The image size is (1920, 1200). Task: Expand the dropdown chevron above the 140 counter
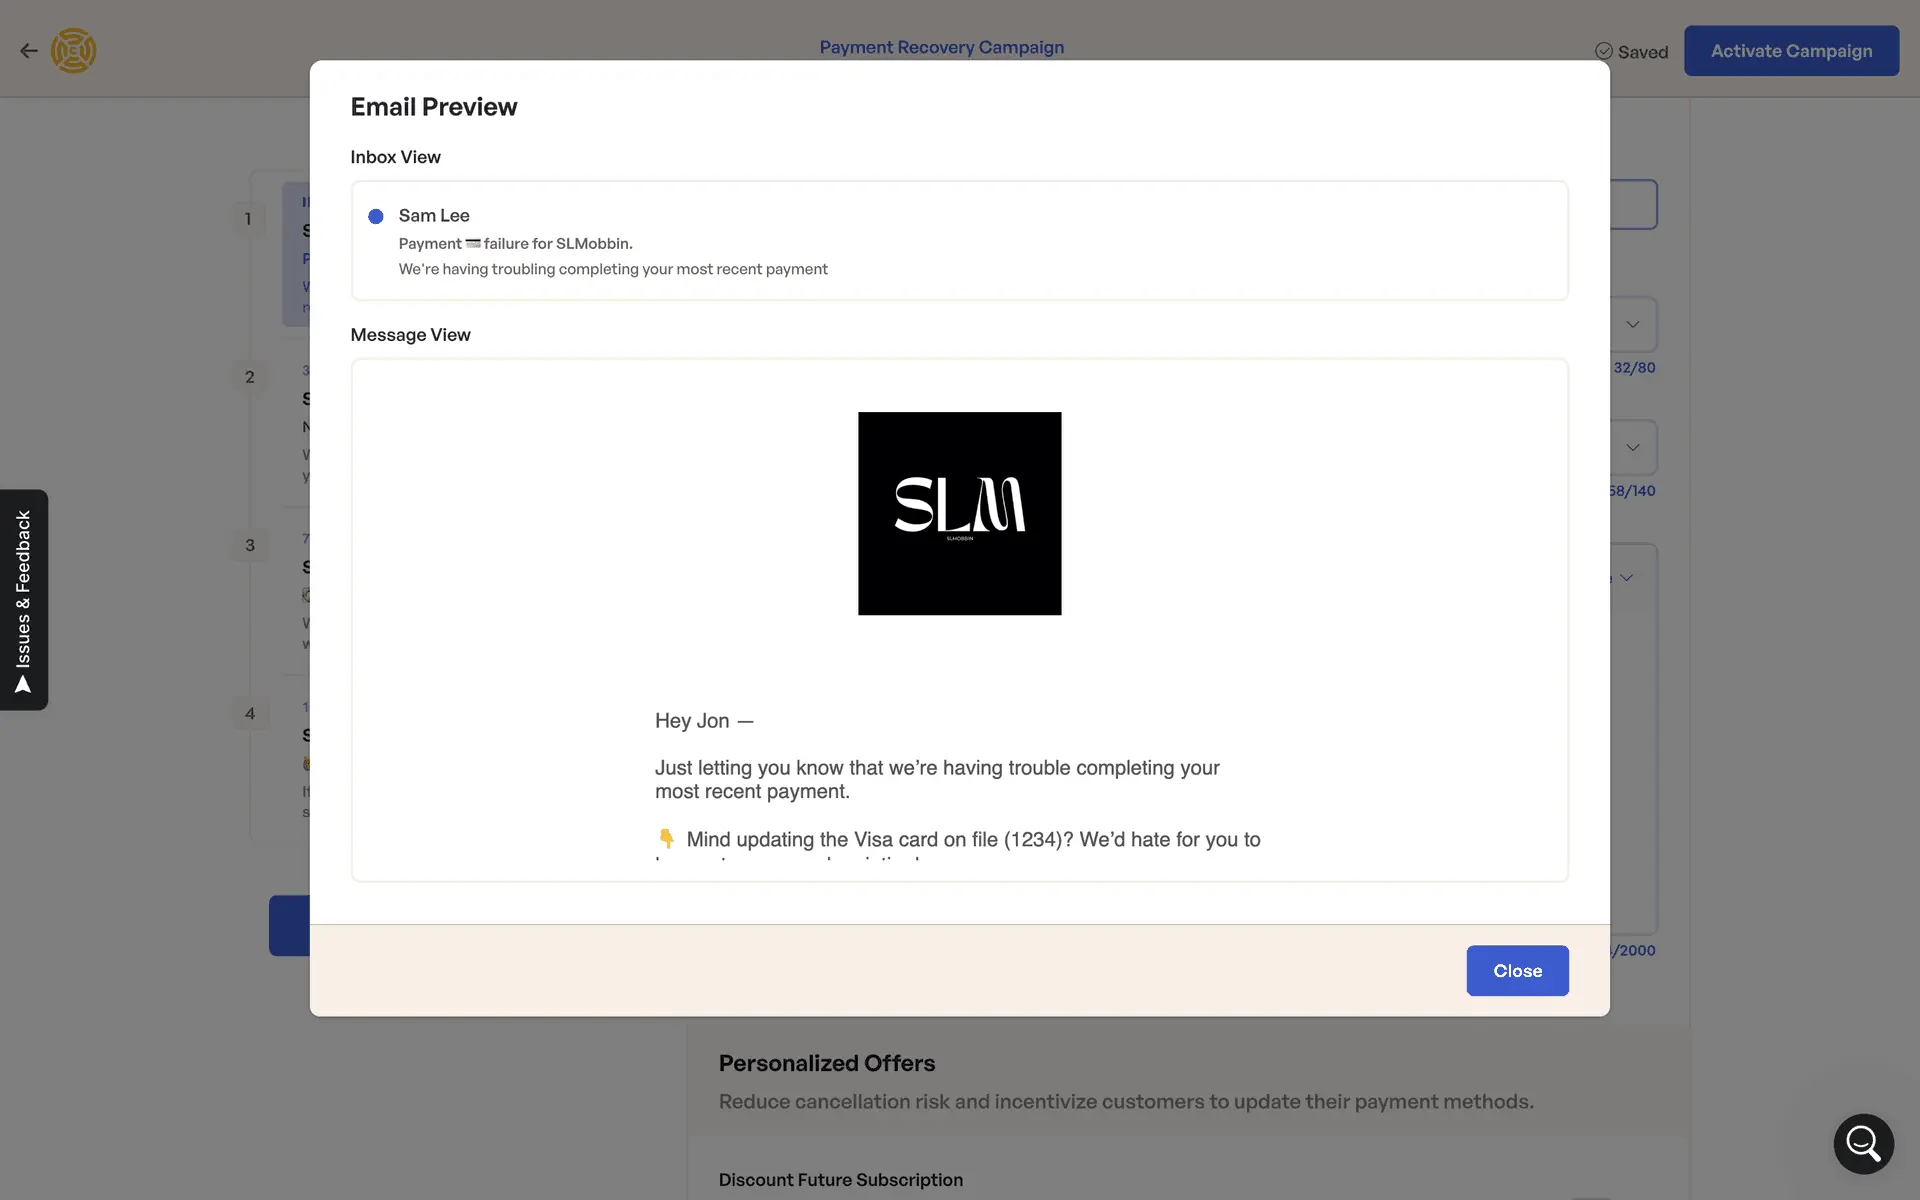(1632, 447)
